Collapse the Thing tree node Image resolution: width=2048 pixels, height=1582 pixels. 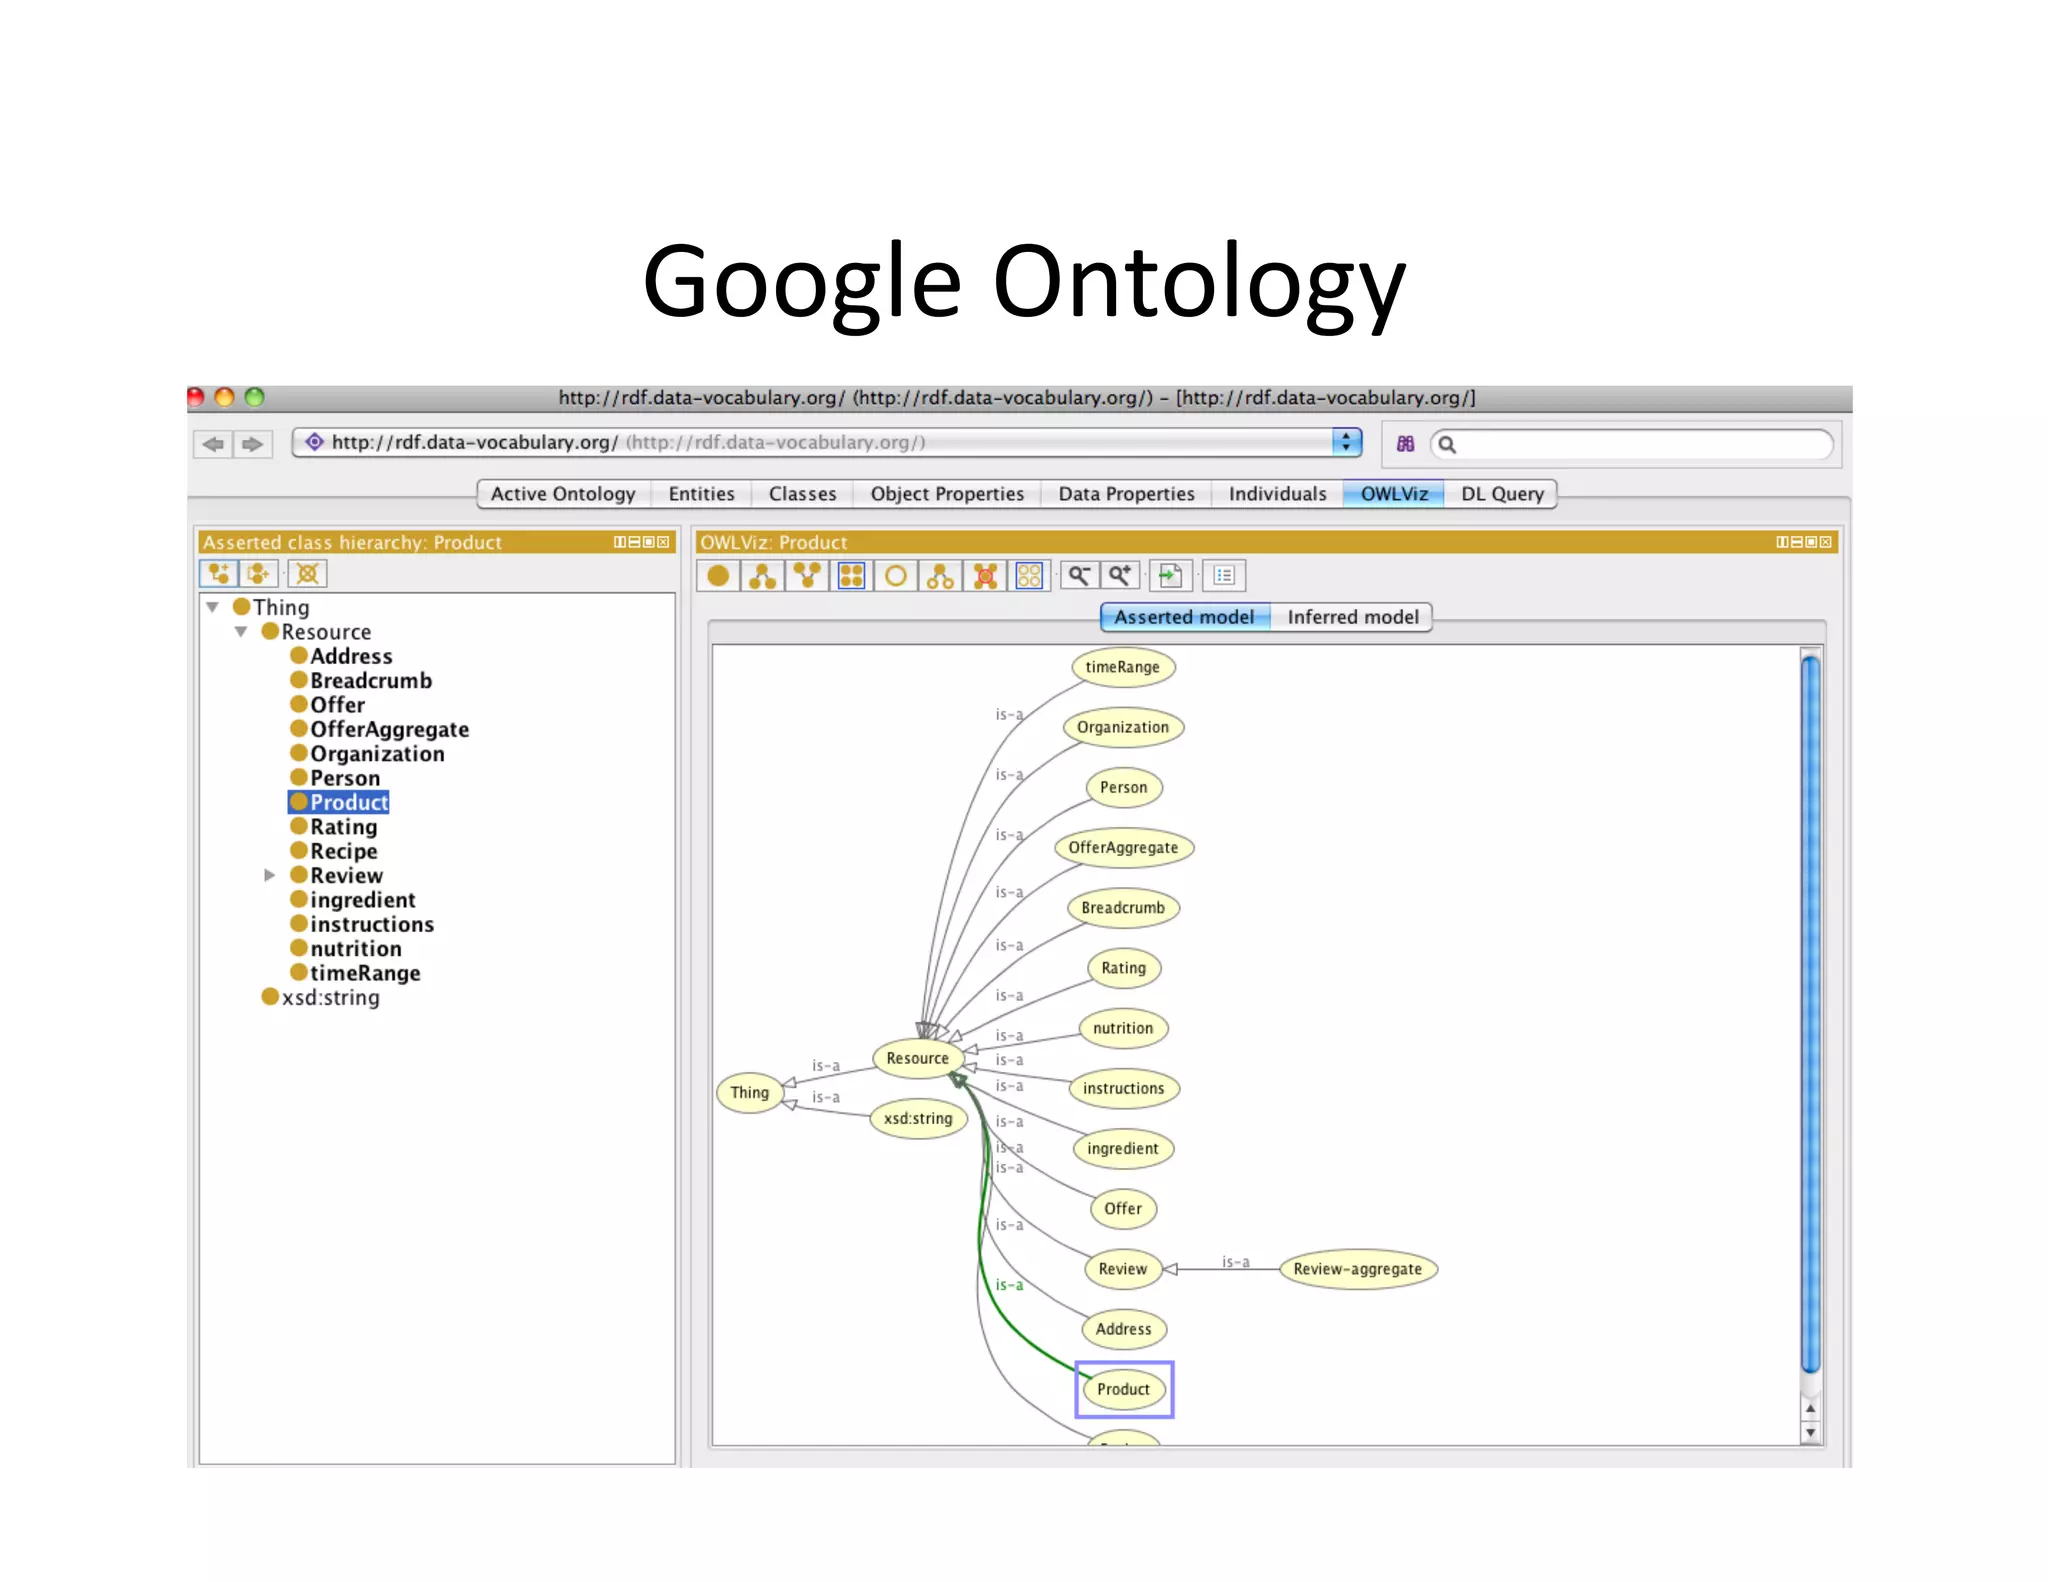212,607
